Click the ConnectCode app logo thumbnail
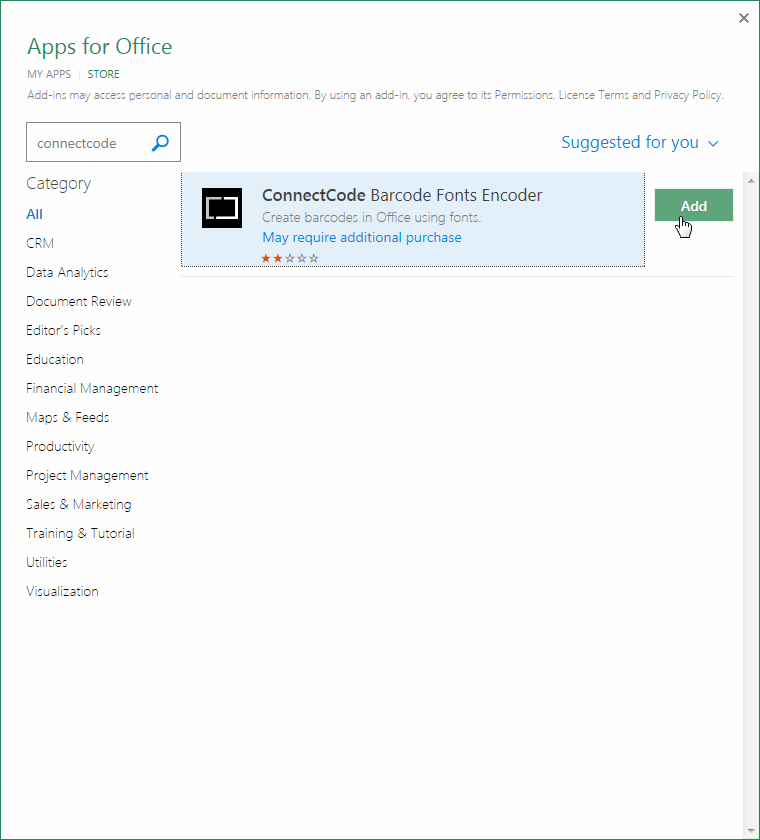 coord(222,208)
